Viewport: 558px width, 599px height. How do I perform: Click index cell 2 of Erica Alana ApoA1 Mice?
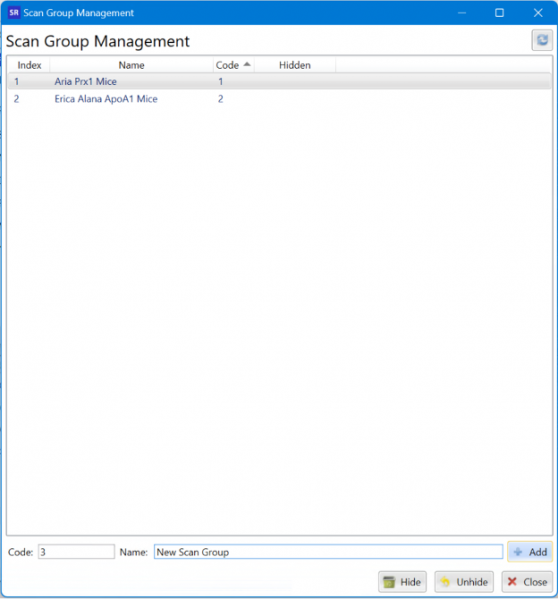[16, 99]
